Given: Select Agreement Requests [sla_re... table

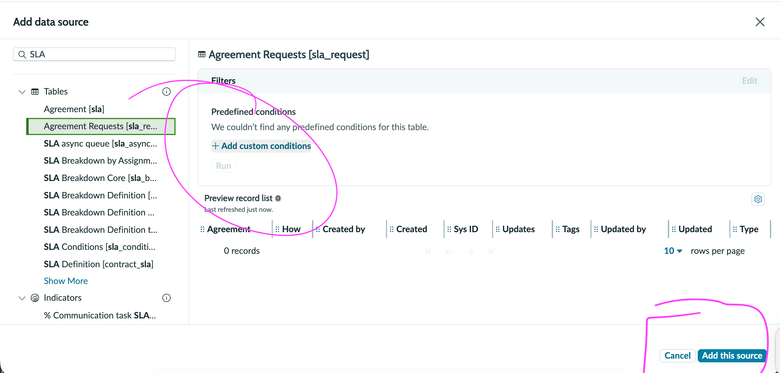Looking at the screenshot, I should point(101,126).
